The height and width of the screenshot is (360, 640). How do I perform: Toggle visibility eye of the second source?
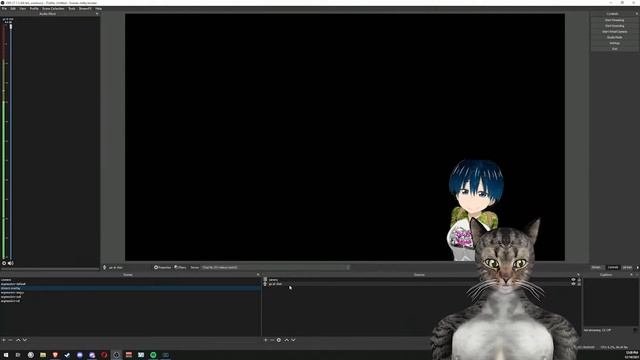[573, 284]
